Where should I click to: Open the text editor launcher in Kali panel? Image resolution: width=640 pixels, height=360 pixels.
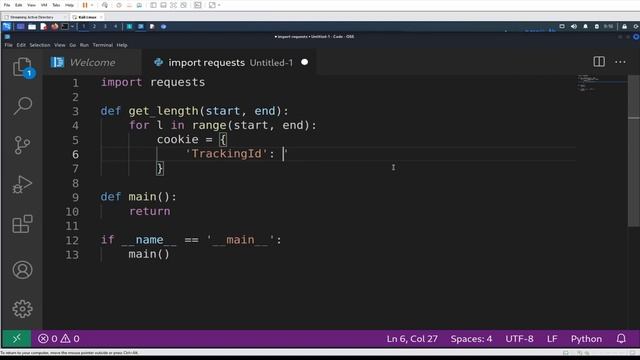(x=43, y=27)
